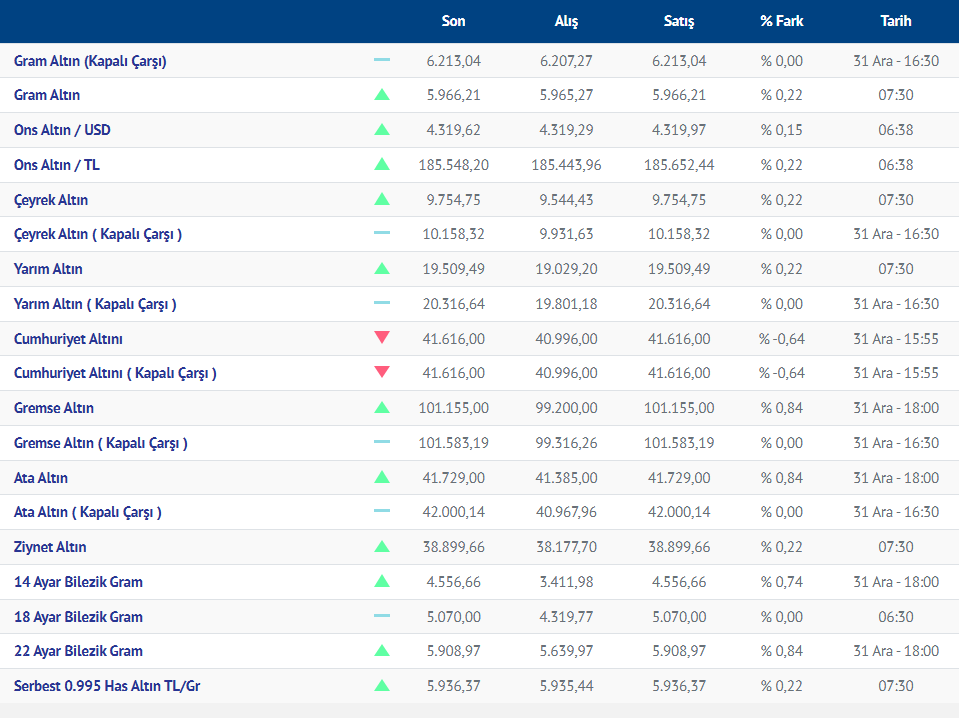Click the dash indicator for 18 Ayar Bilezik Gram
The width and height of the screenshot is (959, 718).
(x=382, y=616)
